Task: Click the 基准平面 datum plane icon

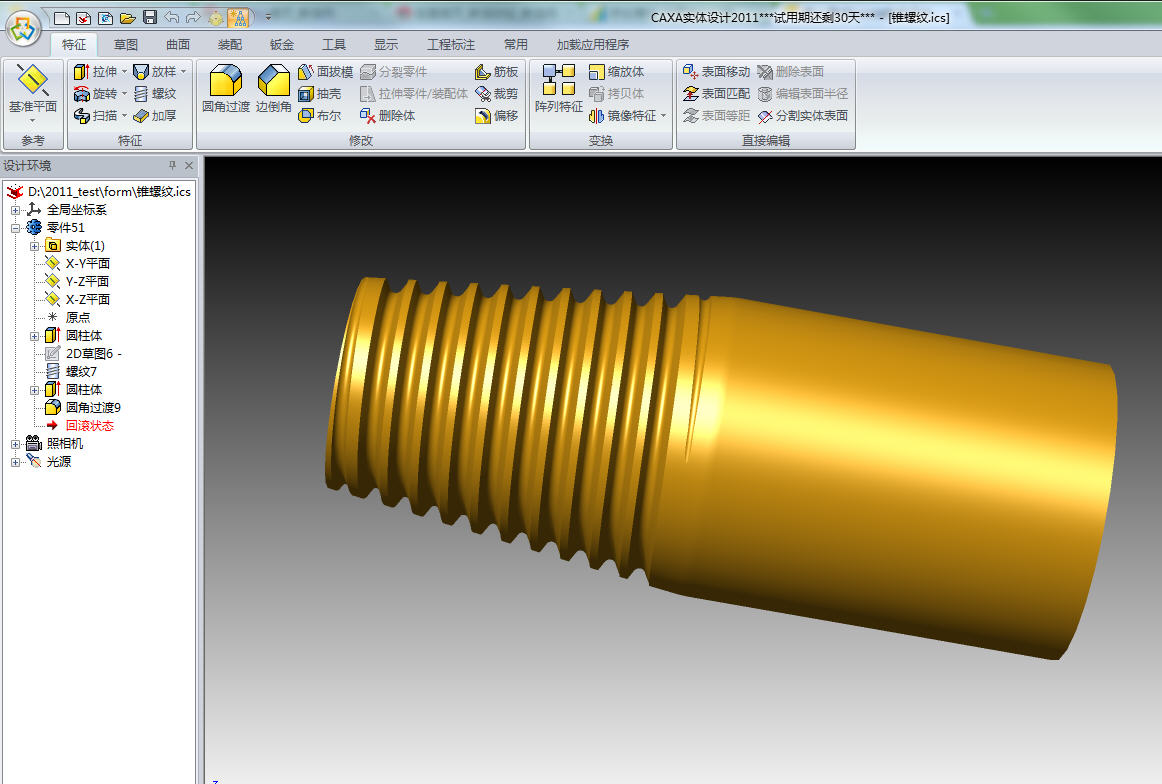Action: pos(33,81)
